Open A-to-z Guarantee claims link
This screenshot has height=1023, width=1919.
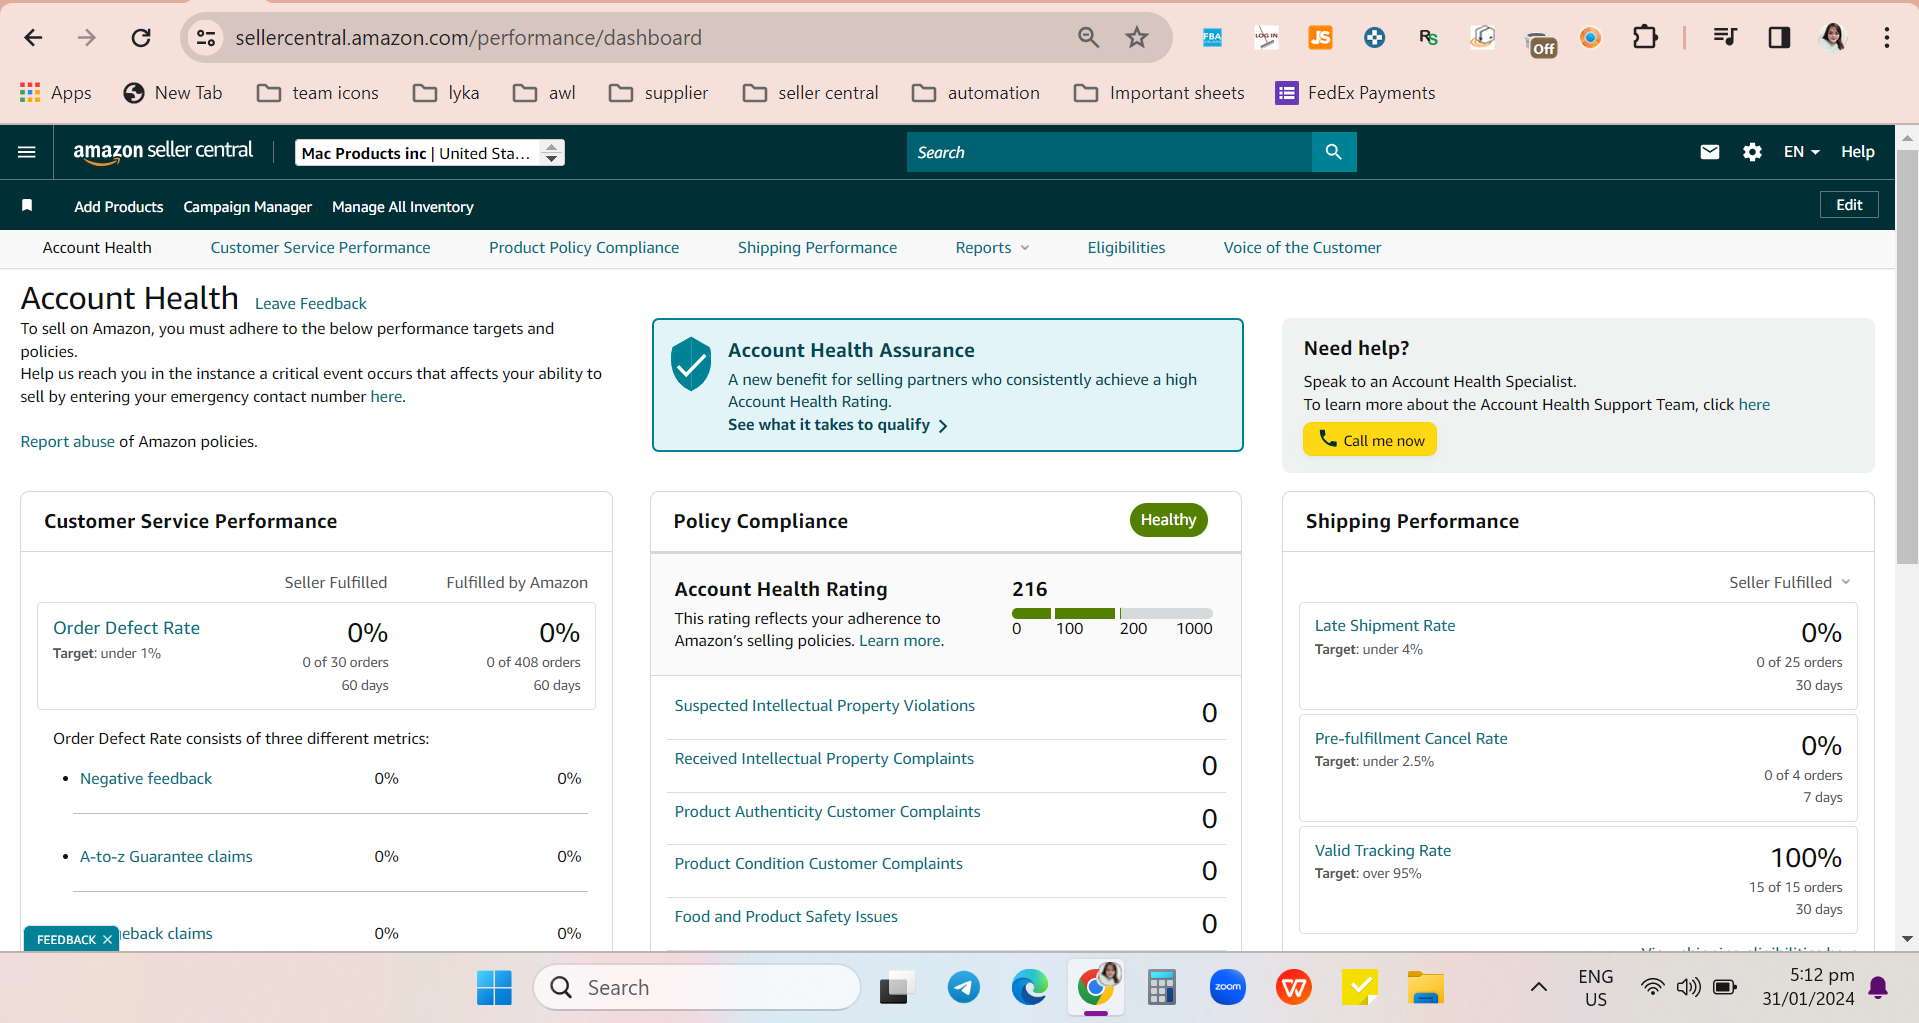point(166,857)
